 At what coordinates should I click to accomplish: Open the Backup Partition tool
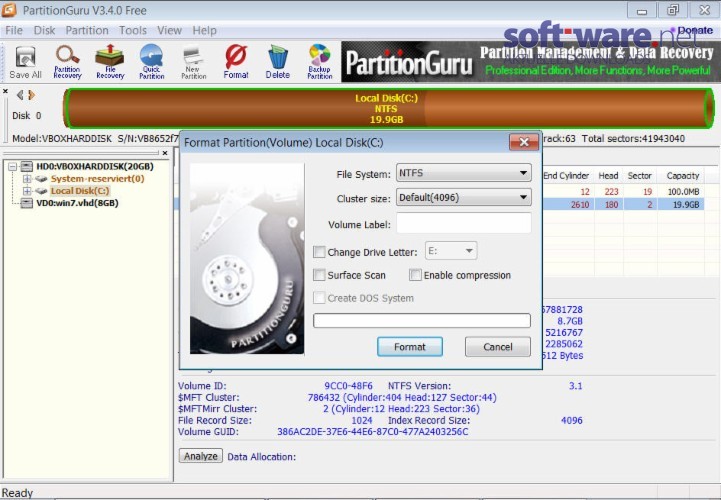pyautogui.click(x=320, y=62)
